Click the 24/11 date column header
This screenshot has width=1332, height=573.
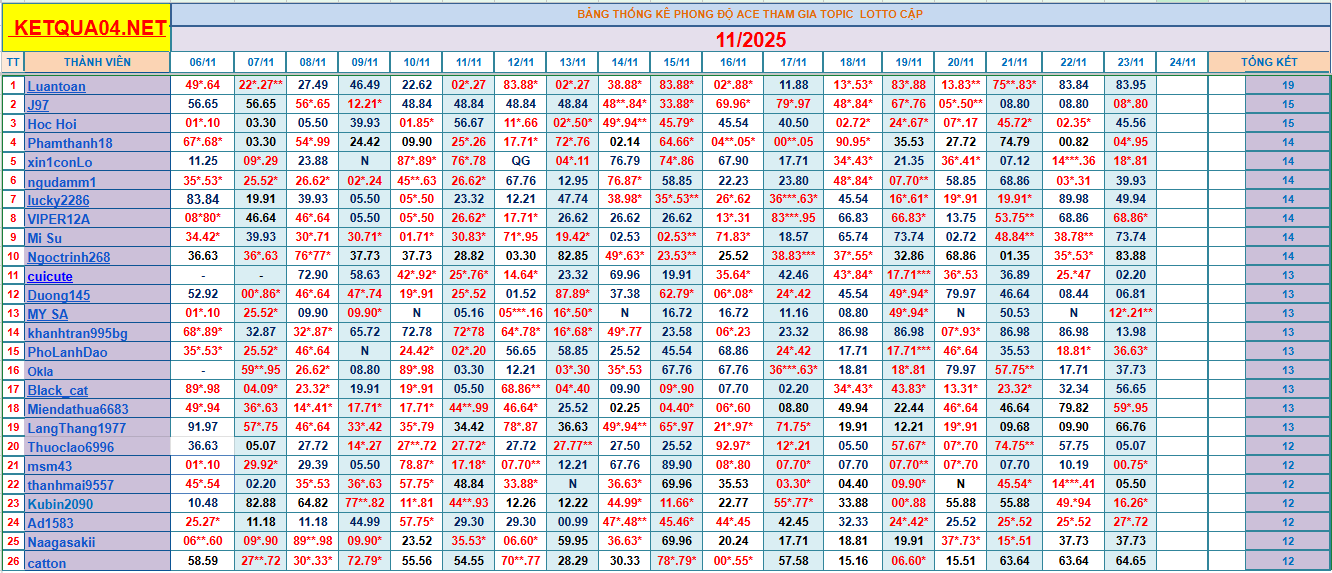coord(1182,62)
